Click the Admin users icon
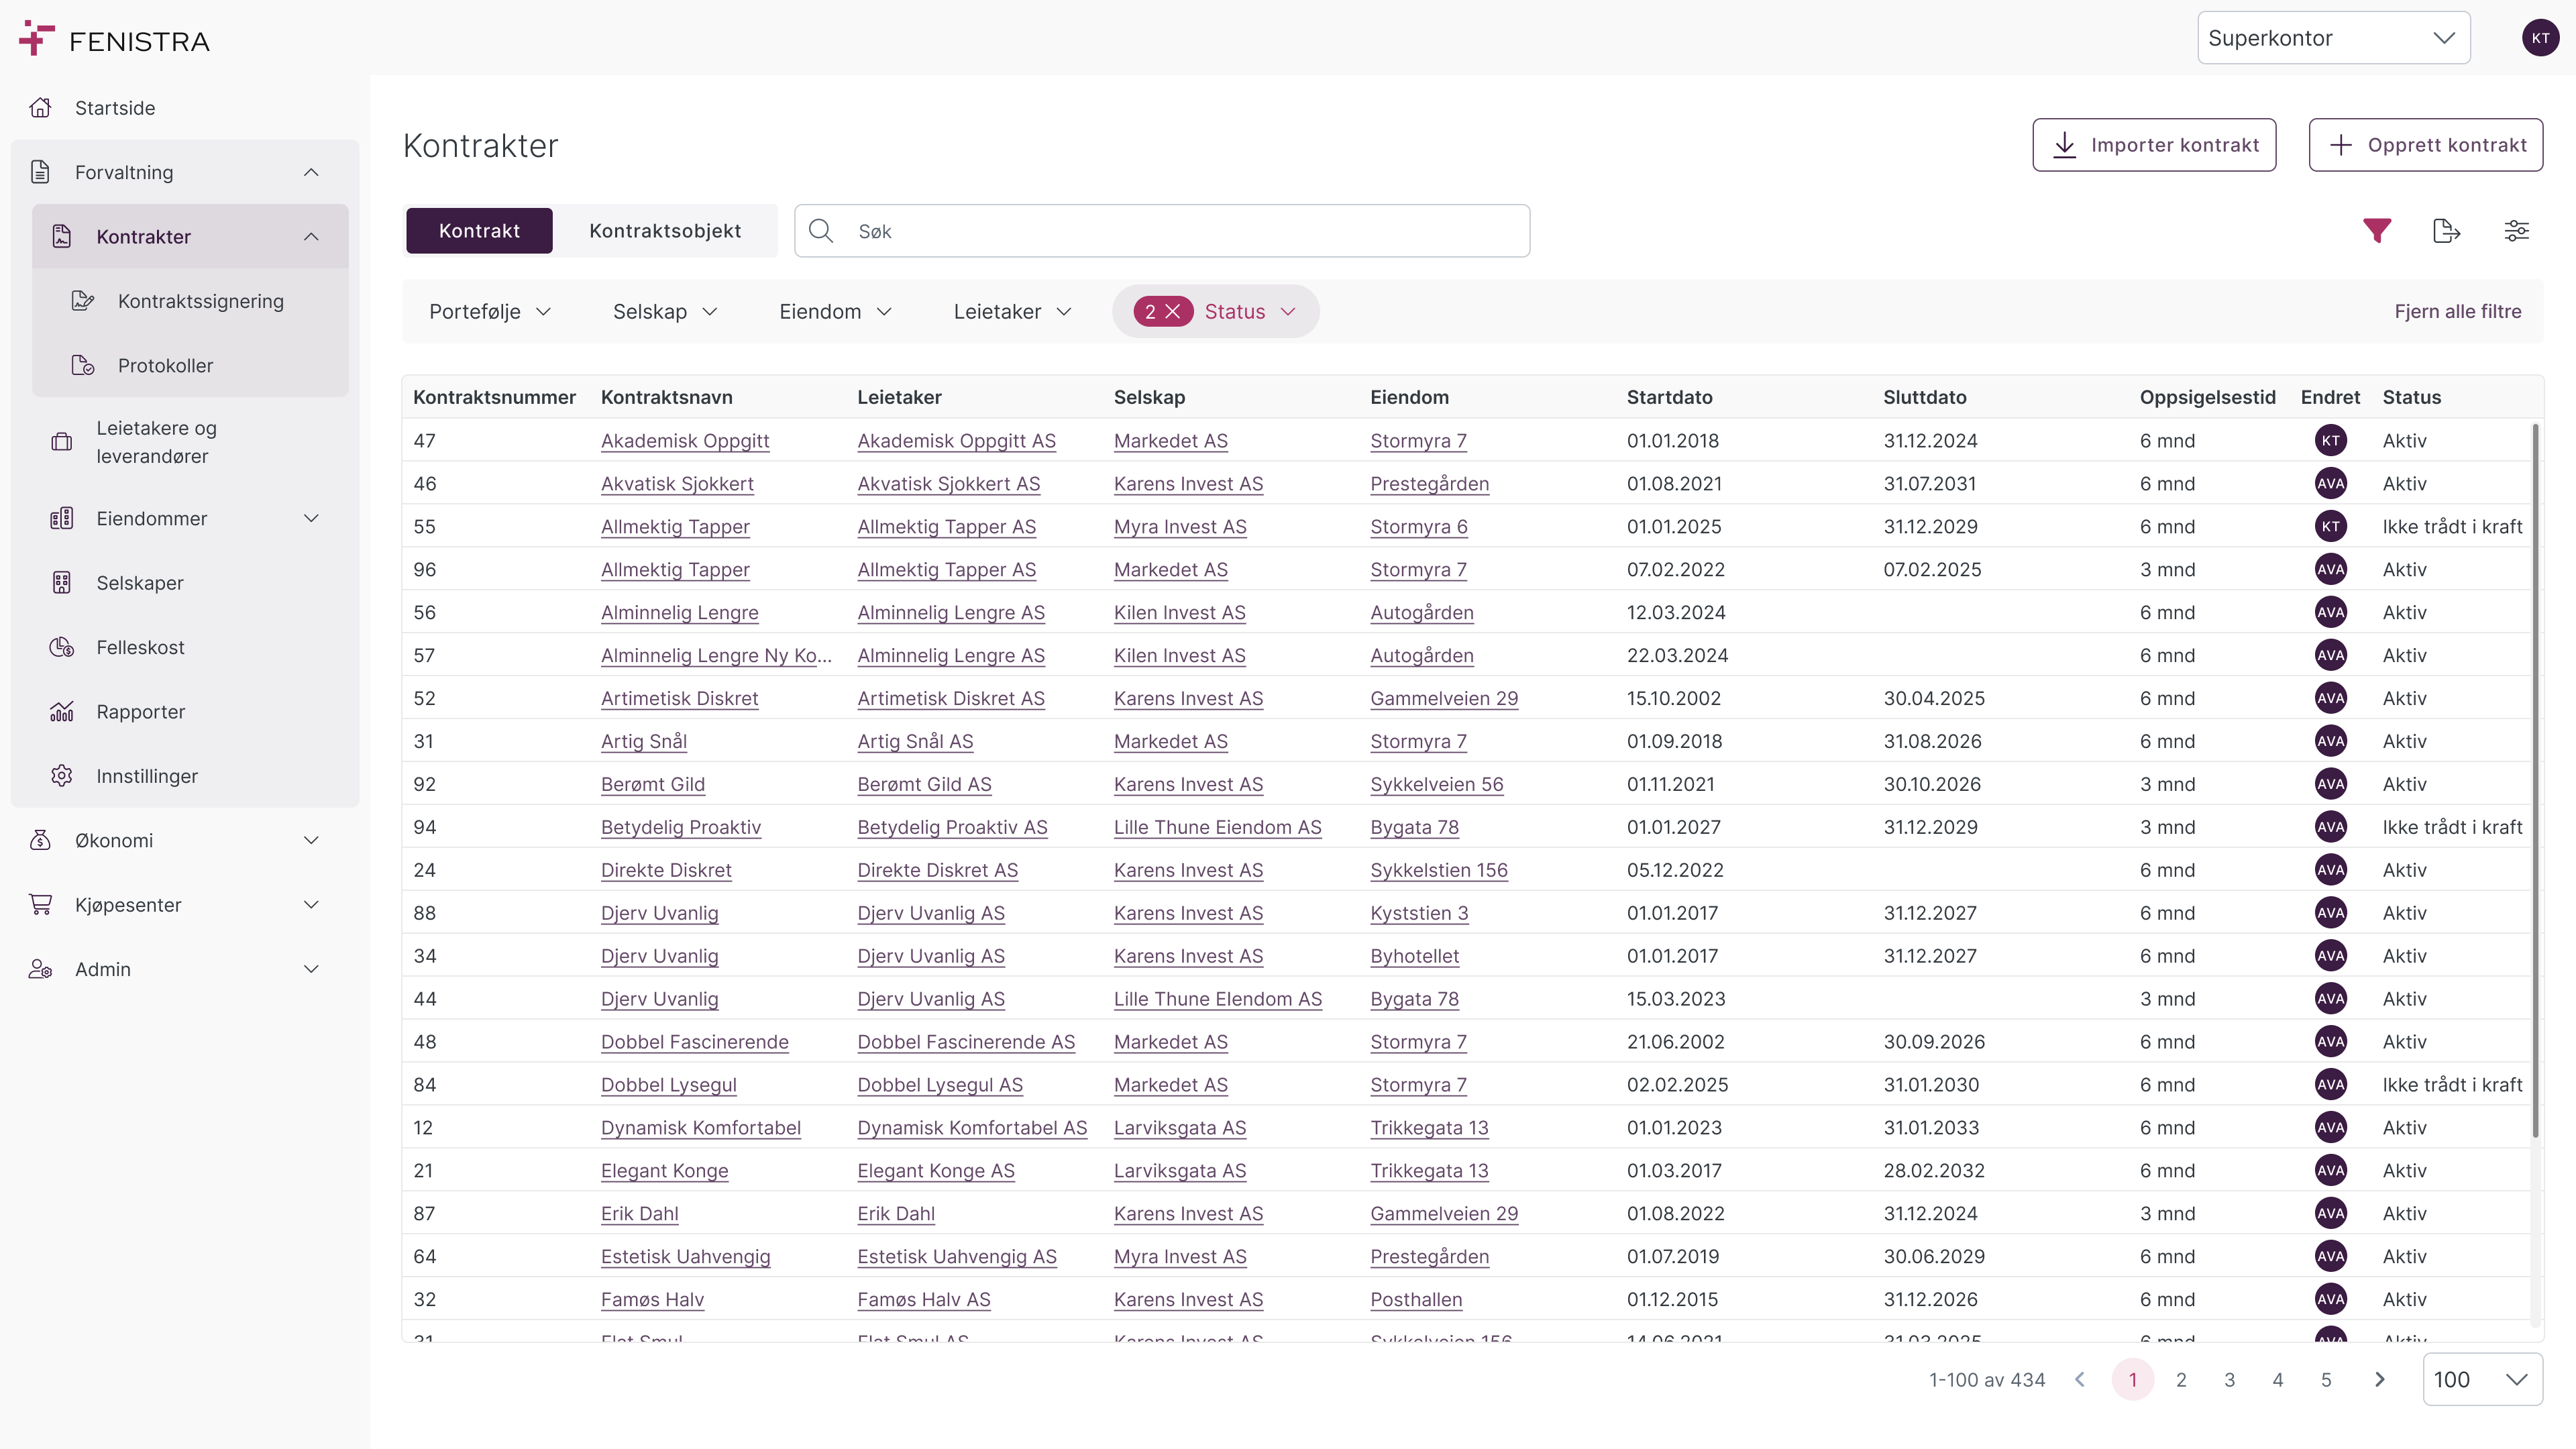This screenshot has height=1449, width=2576. [40, 970]
